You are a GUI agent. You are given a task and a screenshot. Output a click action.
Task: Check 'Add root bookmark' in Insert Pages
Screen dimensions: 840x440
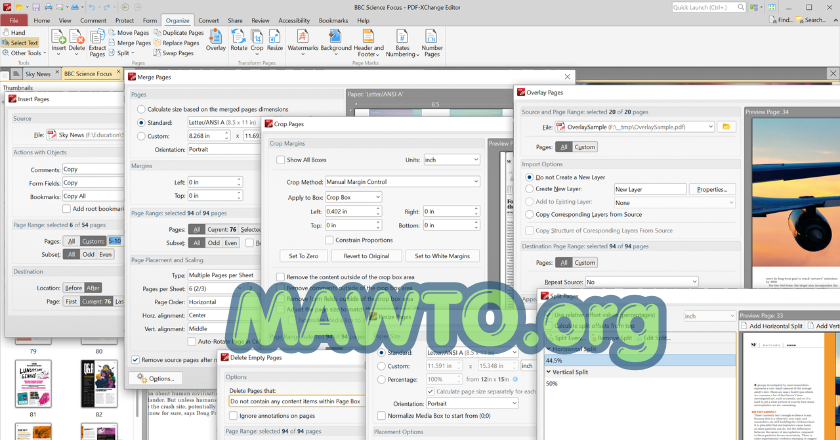tap(66, 208)
